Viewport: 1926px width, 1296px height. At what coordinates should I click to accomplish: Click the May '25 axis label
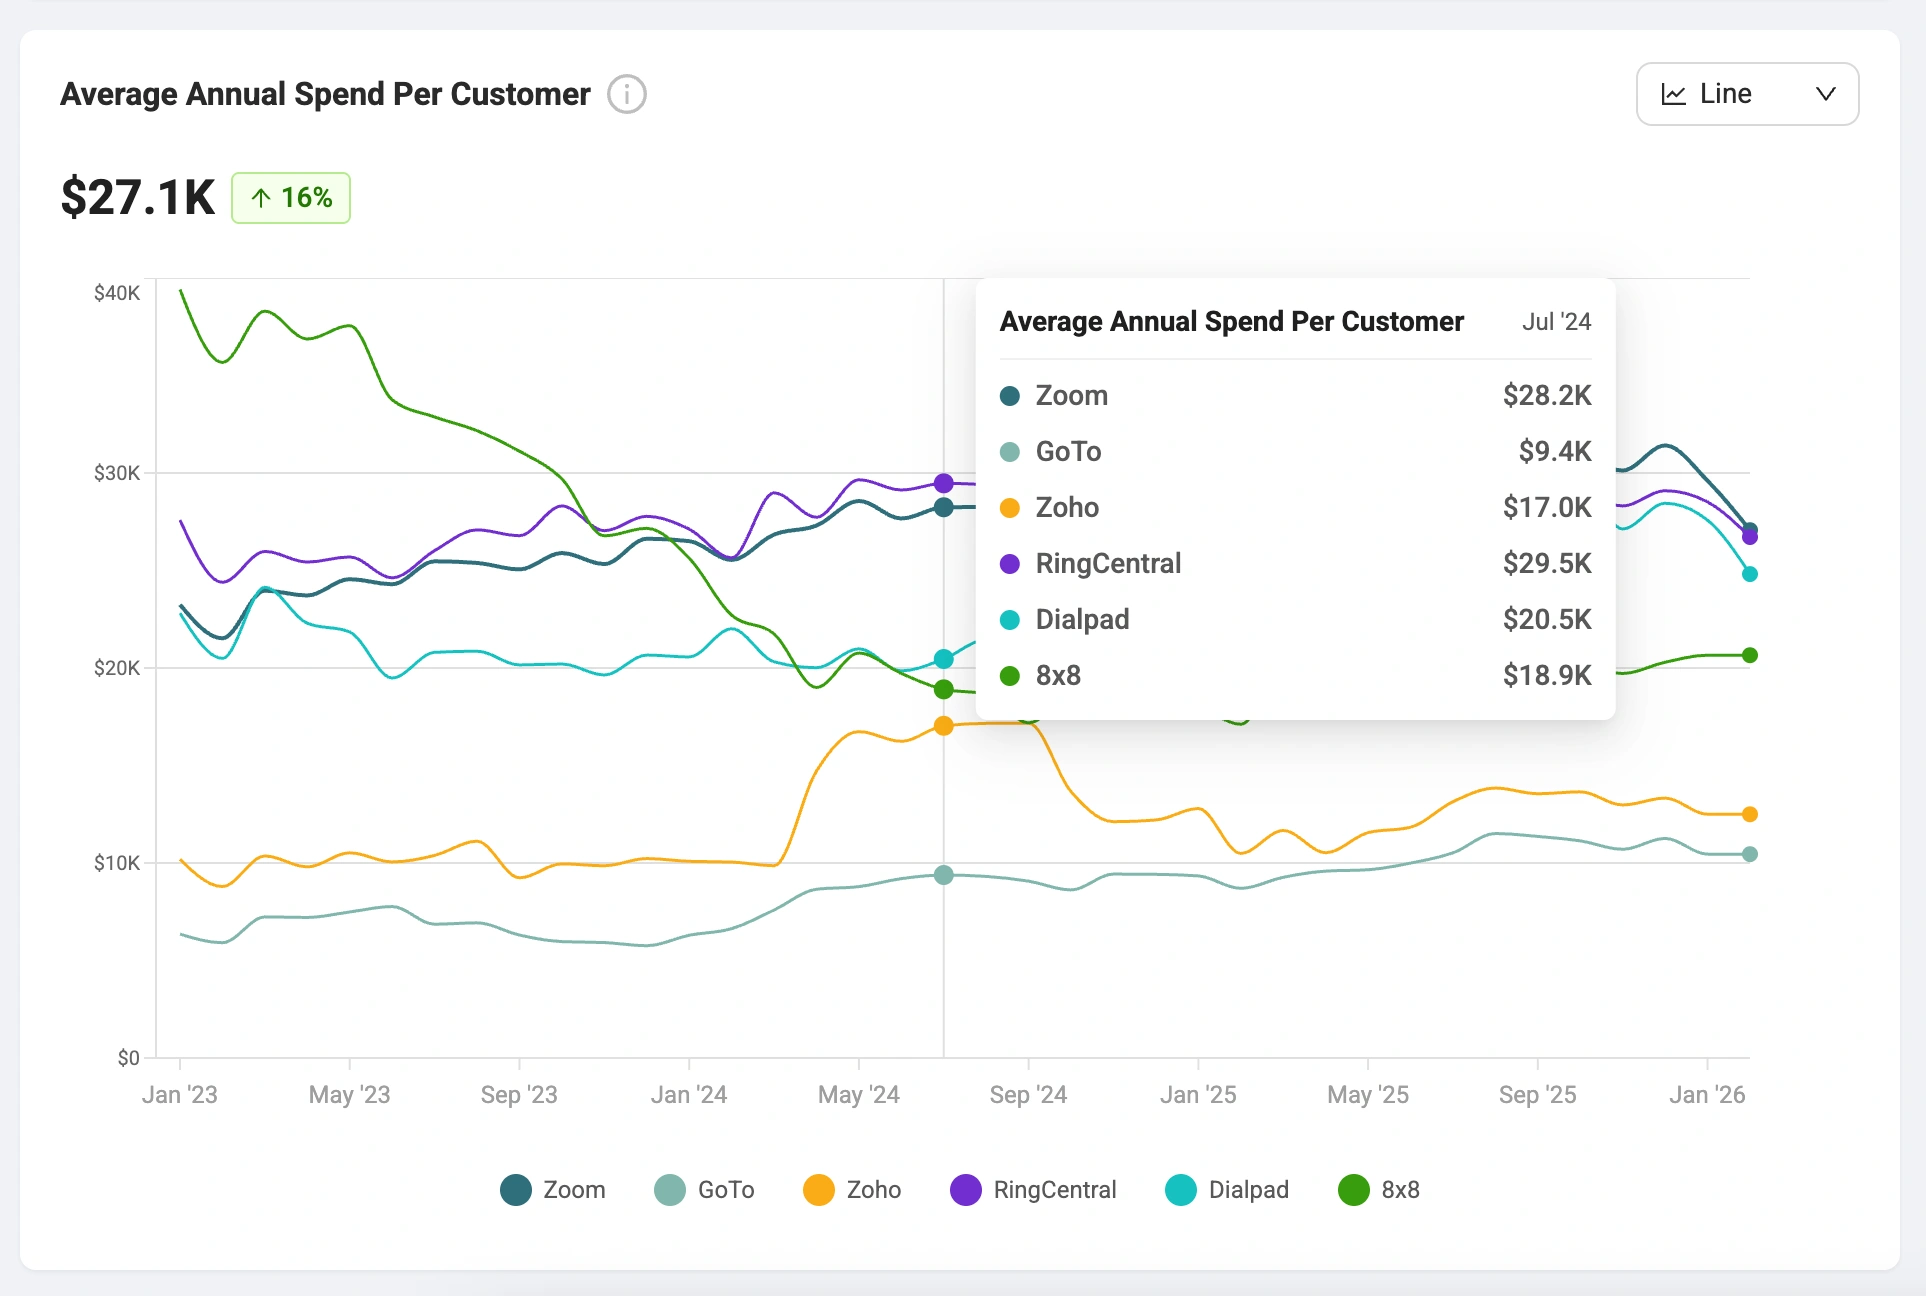(1368, 1095)
